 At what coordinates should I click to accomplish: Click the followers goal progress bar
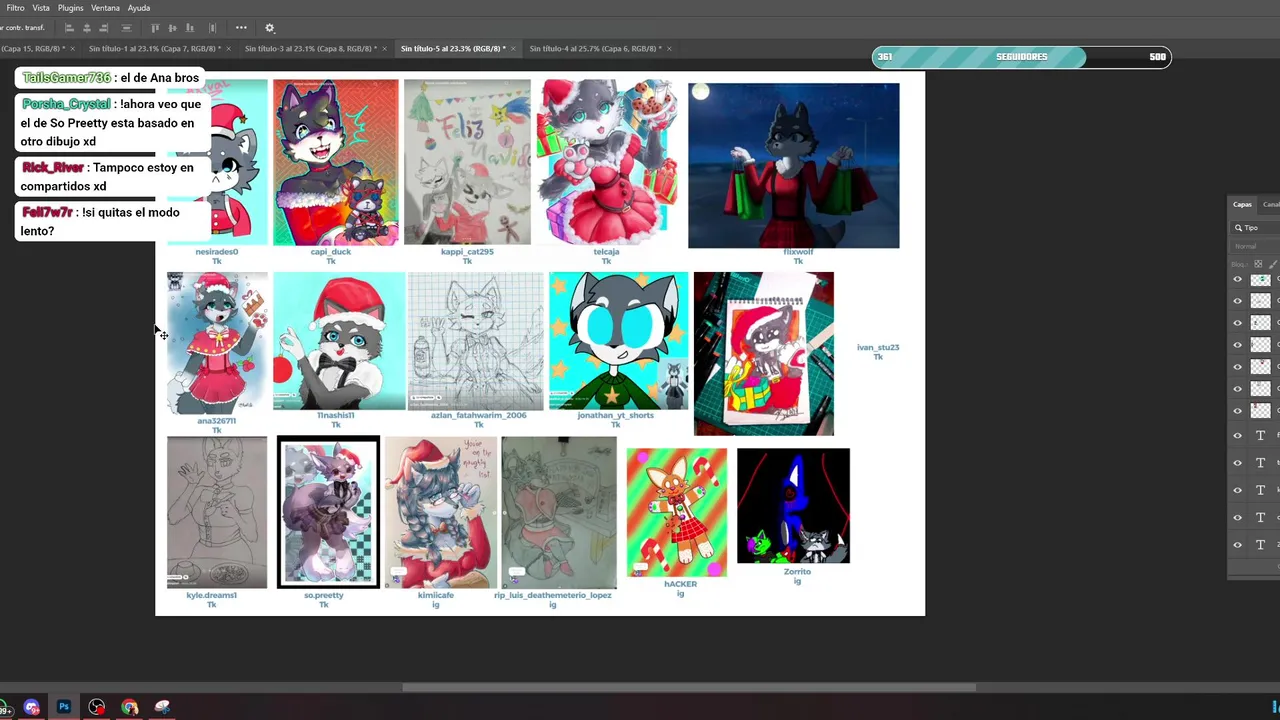click(x=1021, y=57)
